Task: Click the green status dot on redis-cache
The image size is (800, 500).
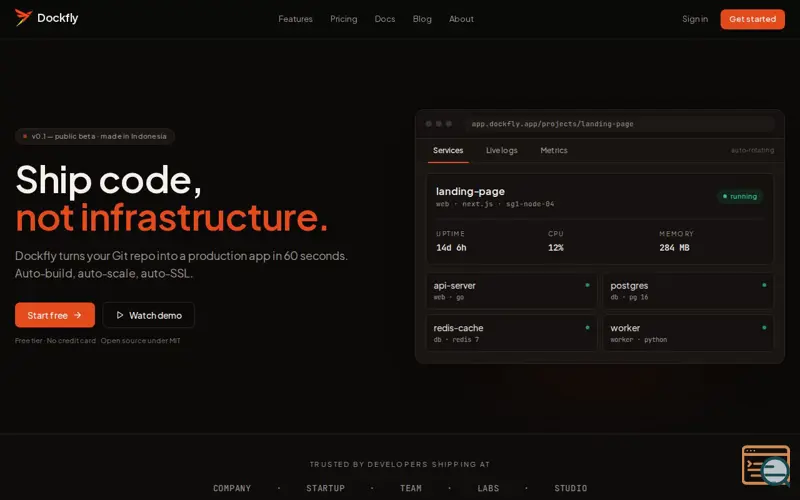Action: (x=587, y=328)
